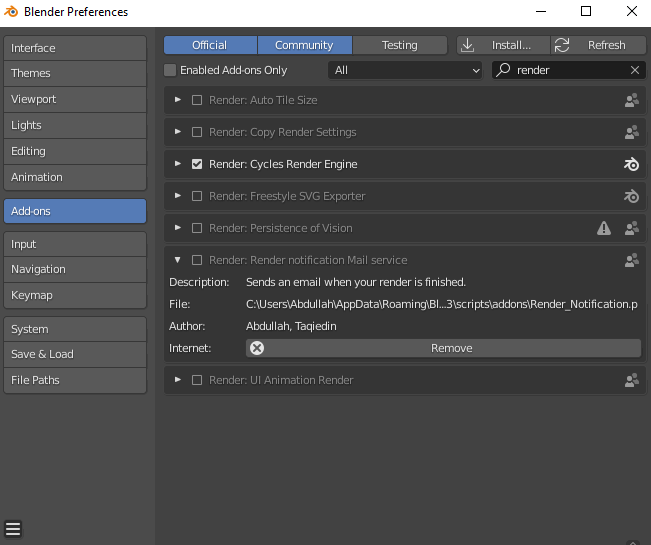The image size is (651, 545).
Task: Click community icon on UI Animation Render row
Action: click(x=631, y=380)
